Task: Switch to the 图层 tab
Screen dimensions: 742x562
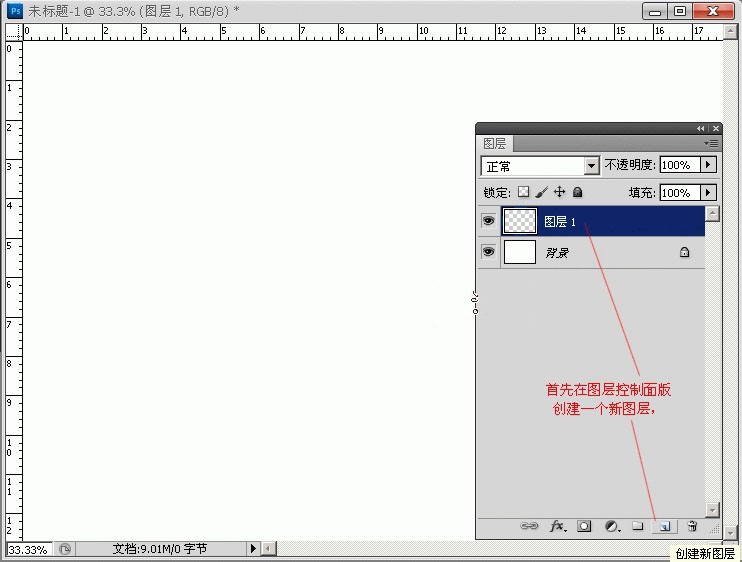Action: (495, 143)
